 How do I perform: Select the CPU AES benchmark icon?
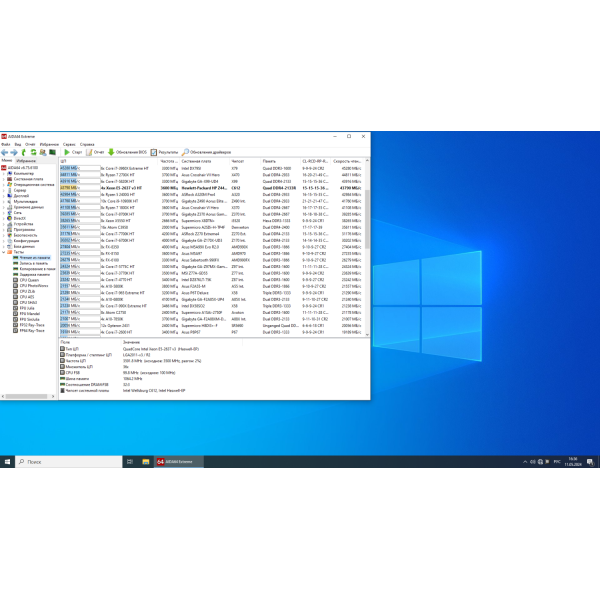coord(16,297)
